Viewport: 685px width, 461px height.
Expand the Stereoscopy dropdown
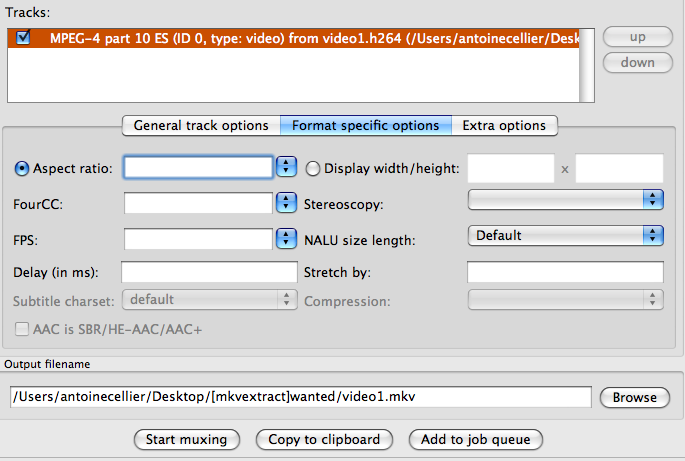(566, 200)
